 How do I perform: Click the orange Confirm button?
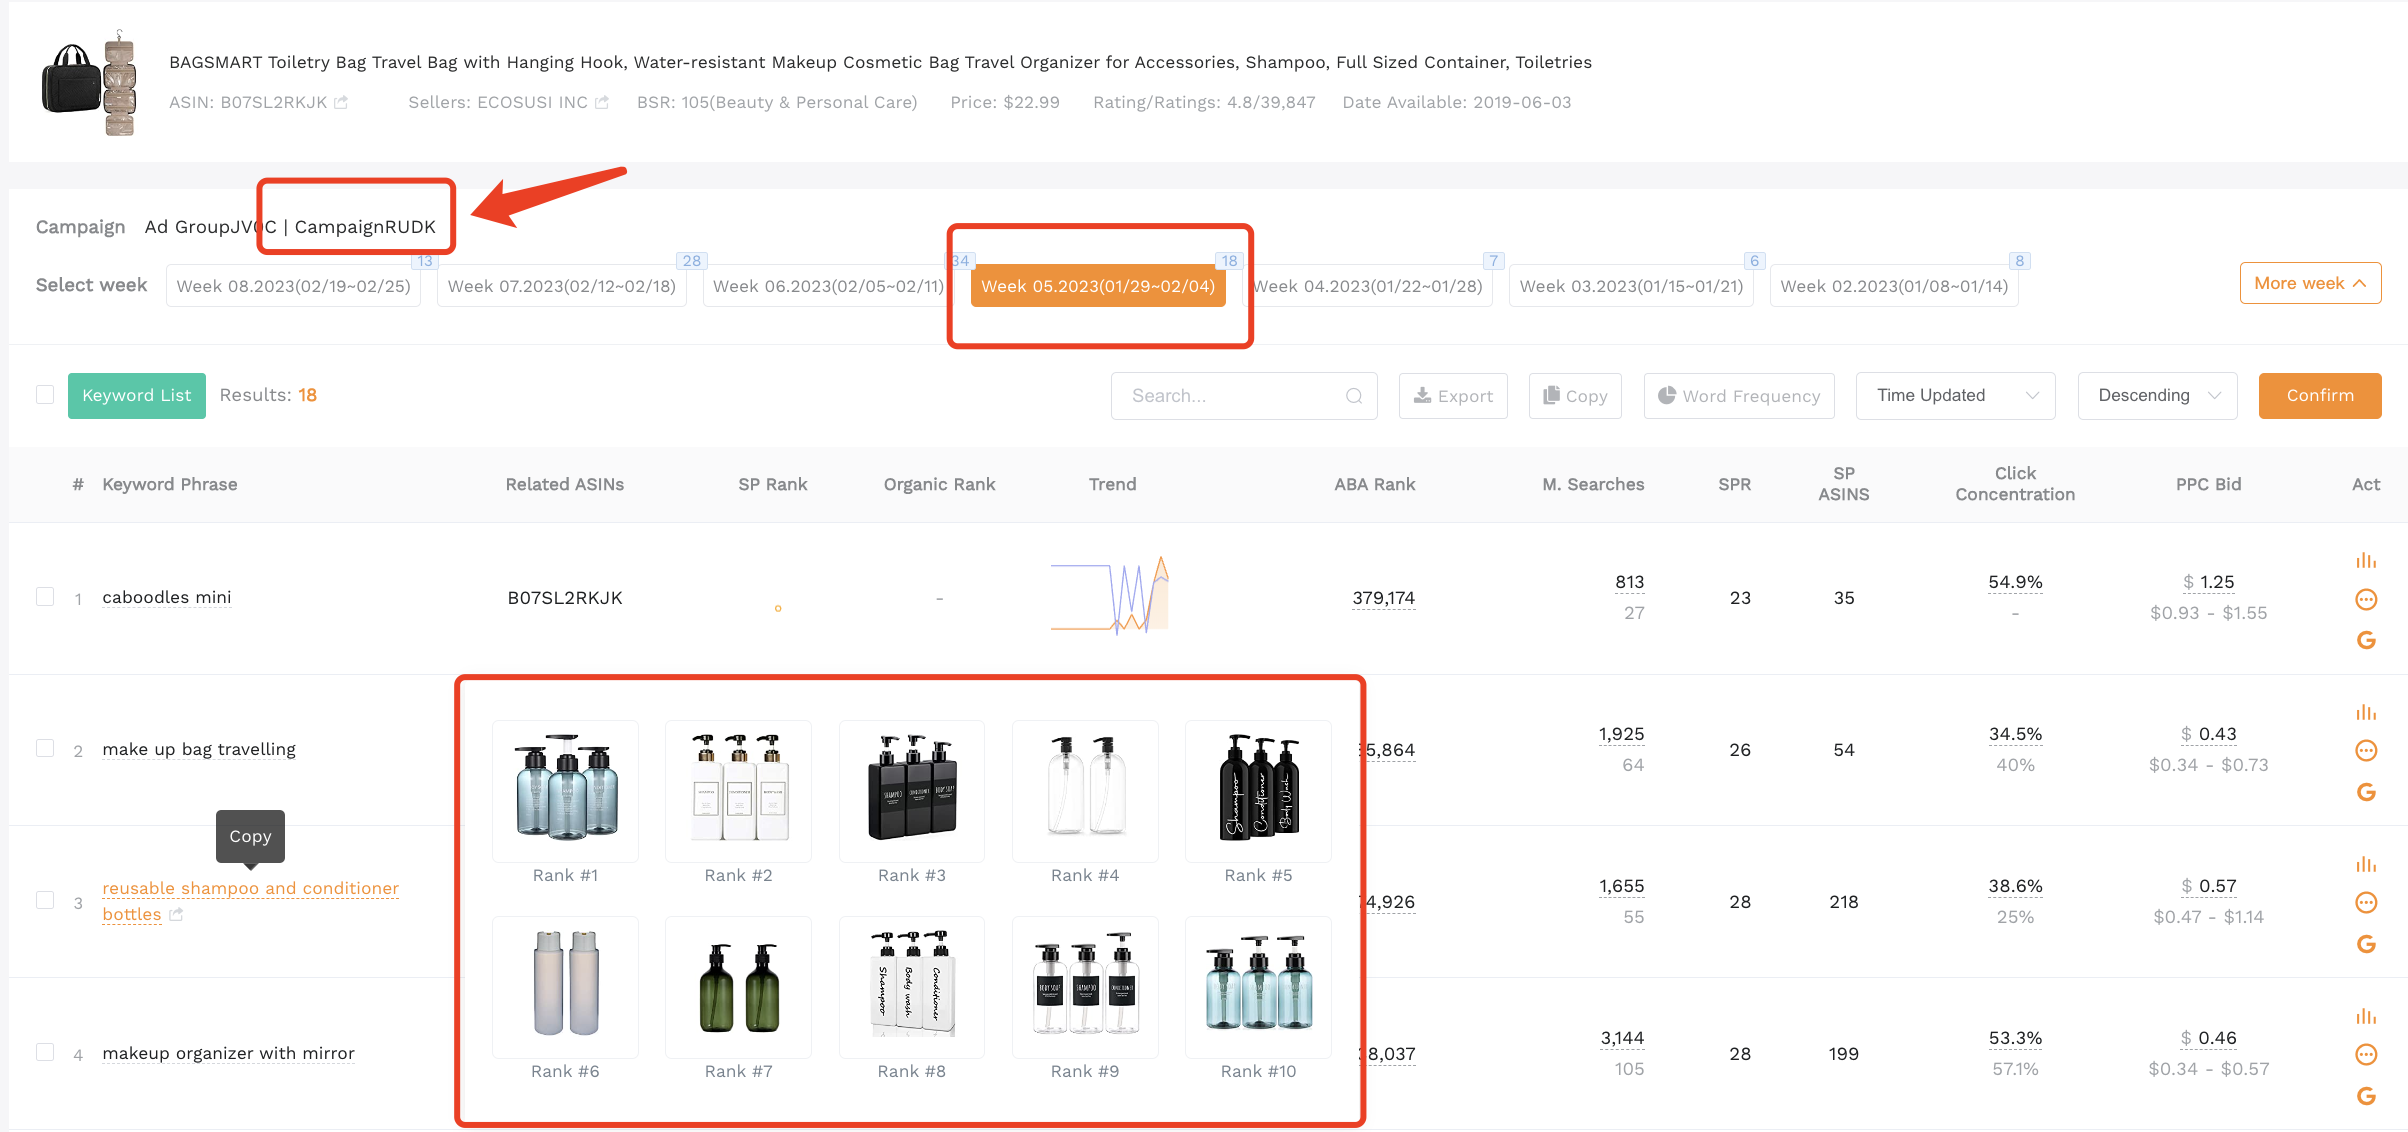coord(2319,396)
